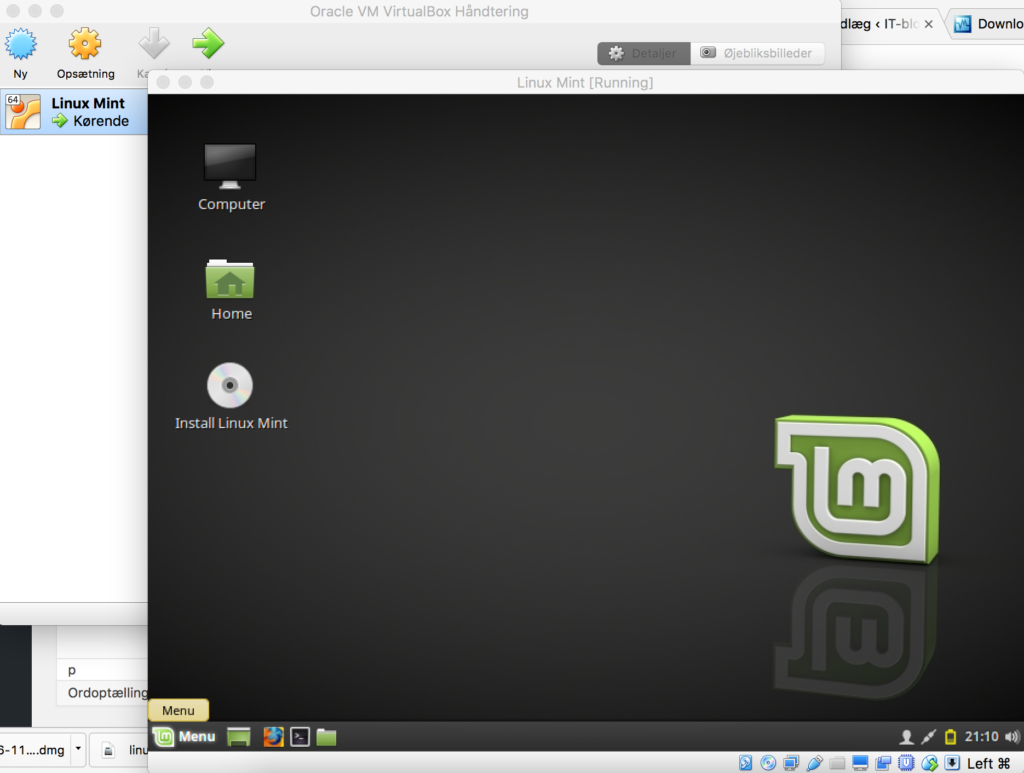The width and height of the screenshot is (1024, 773).
Task: Close the IT-blog browser tab
Action: click(929, 24)
